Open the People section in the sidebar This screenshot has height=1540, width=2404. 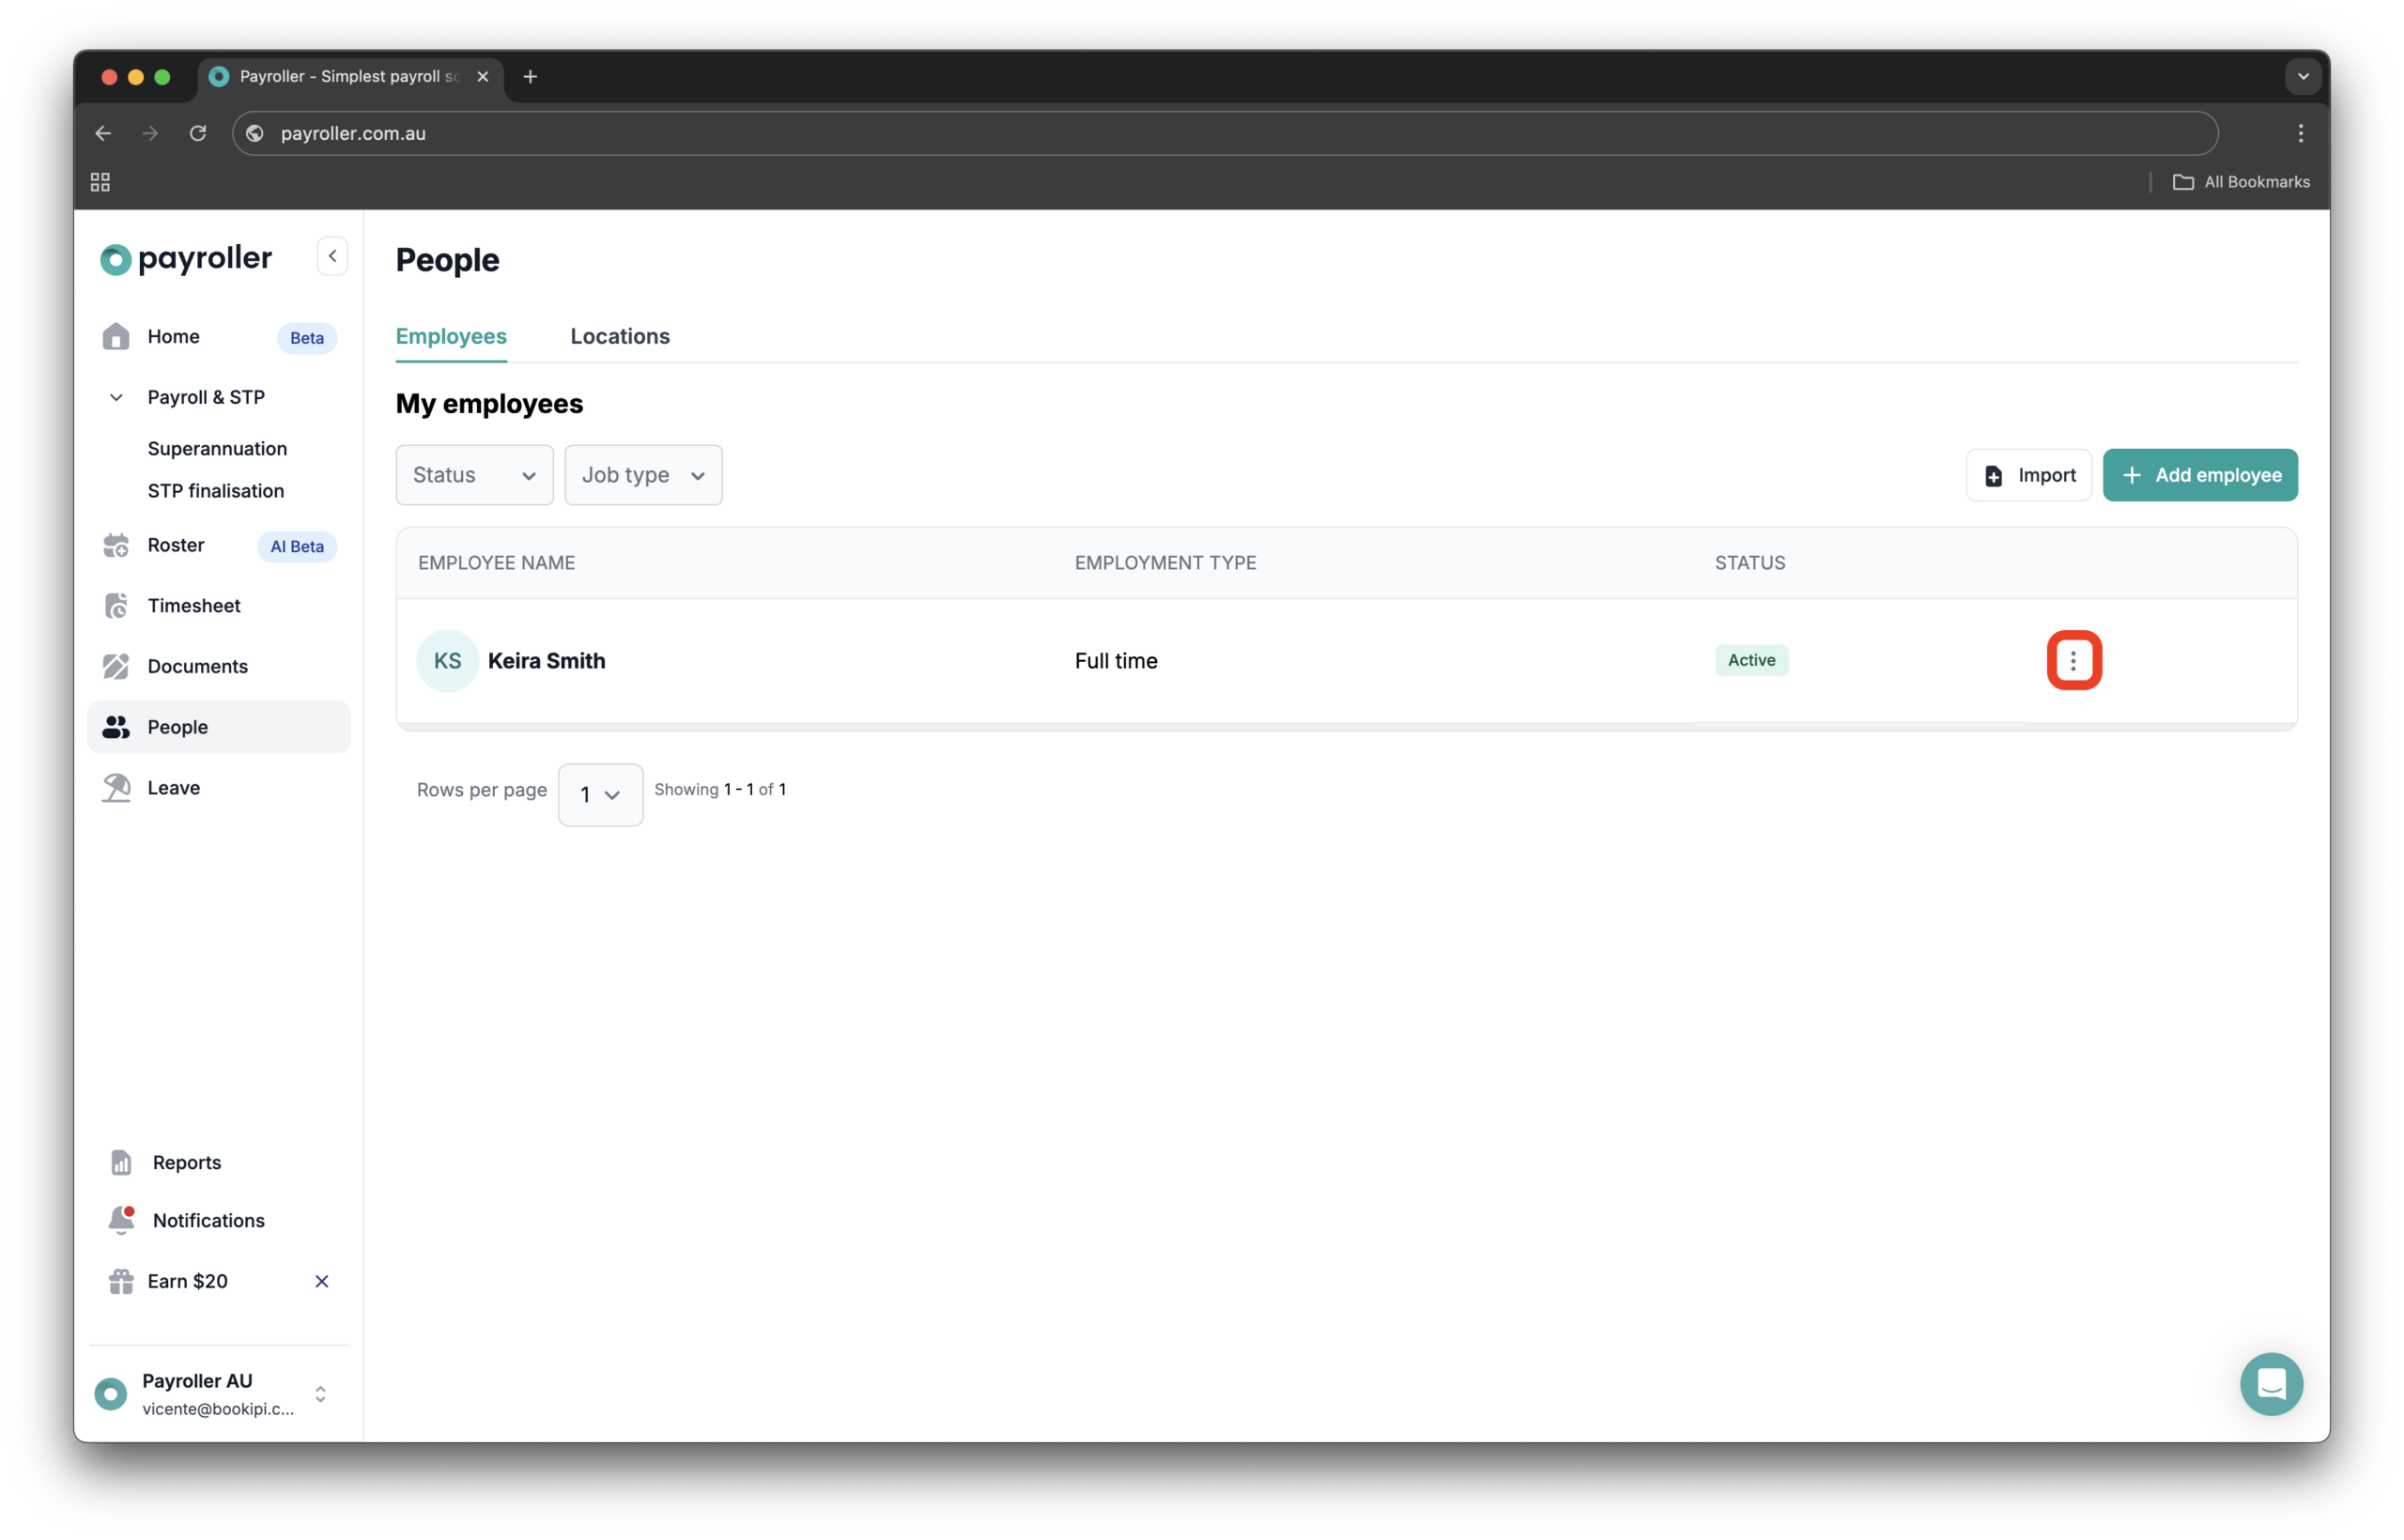tap(178, 727)
